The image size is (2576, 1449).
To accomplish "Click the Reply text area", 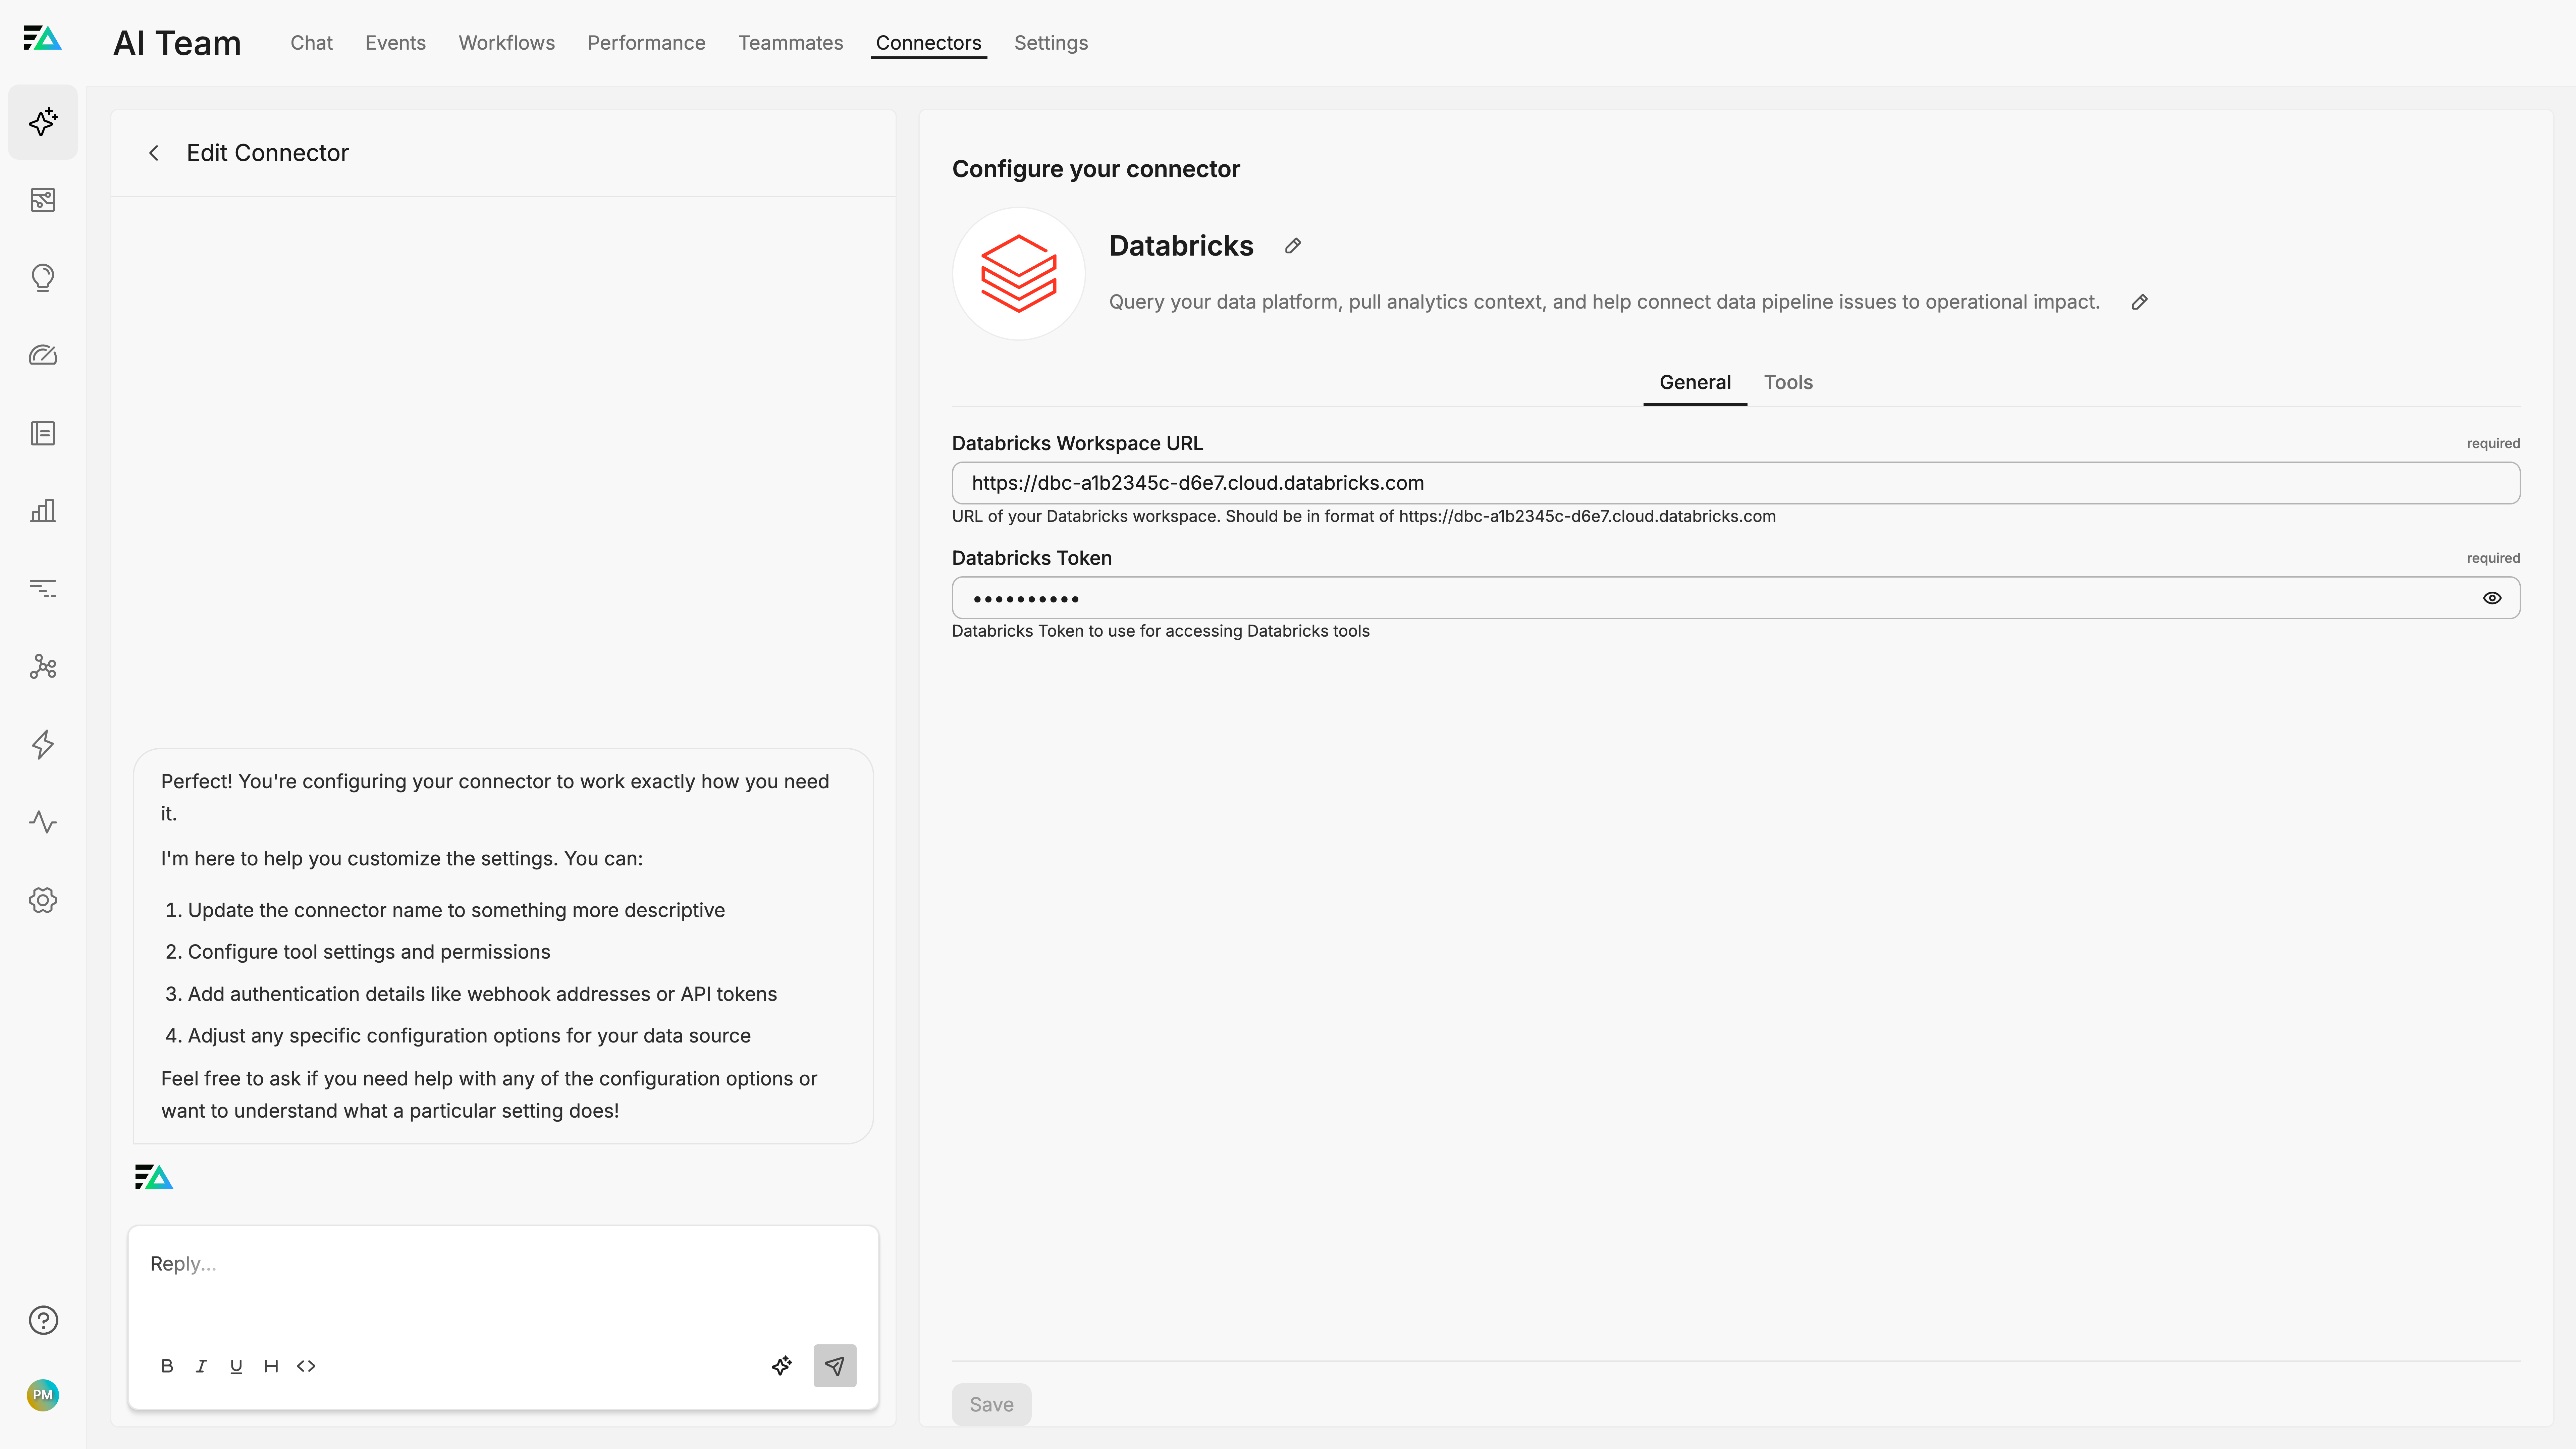I will 503,1283.
